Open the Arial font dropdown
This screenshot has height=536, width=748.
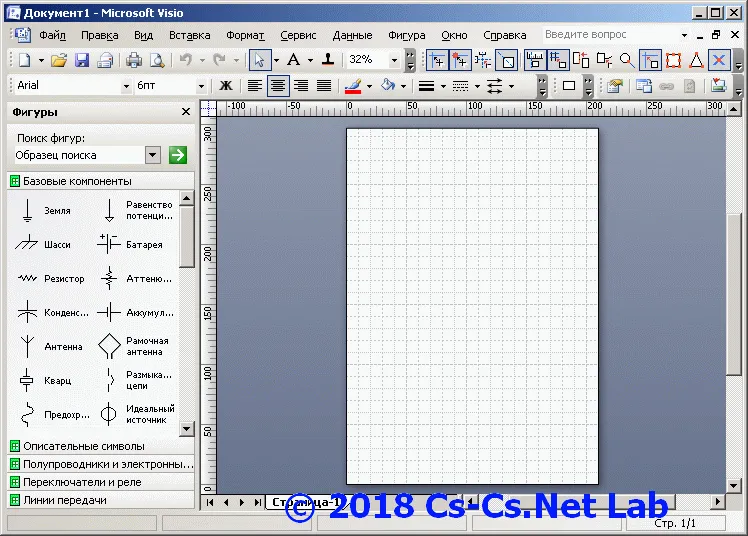coord(126,86)
